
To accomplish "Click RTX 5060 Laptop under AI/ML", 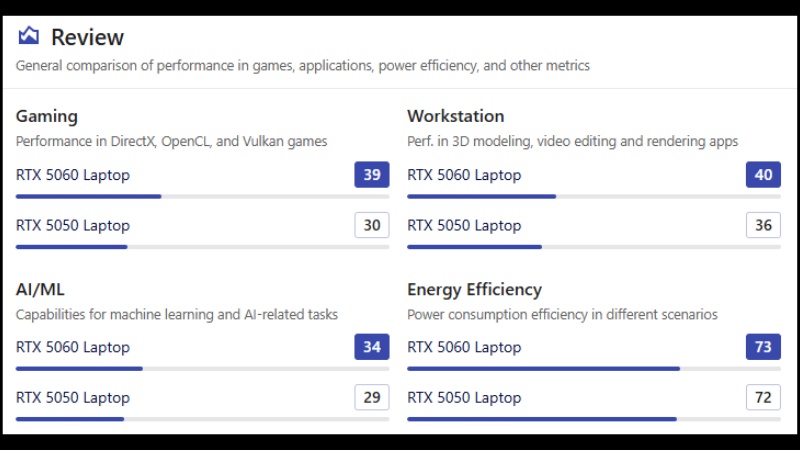I will pyautogui.click(x=73, y=347).
